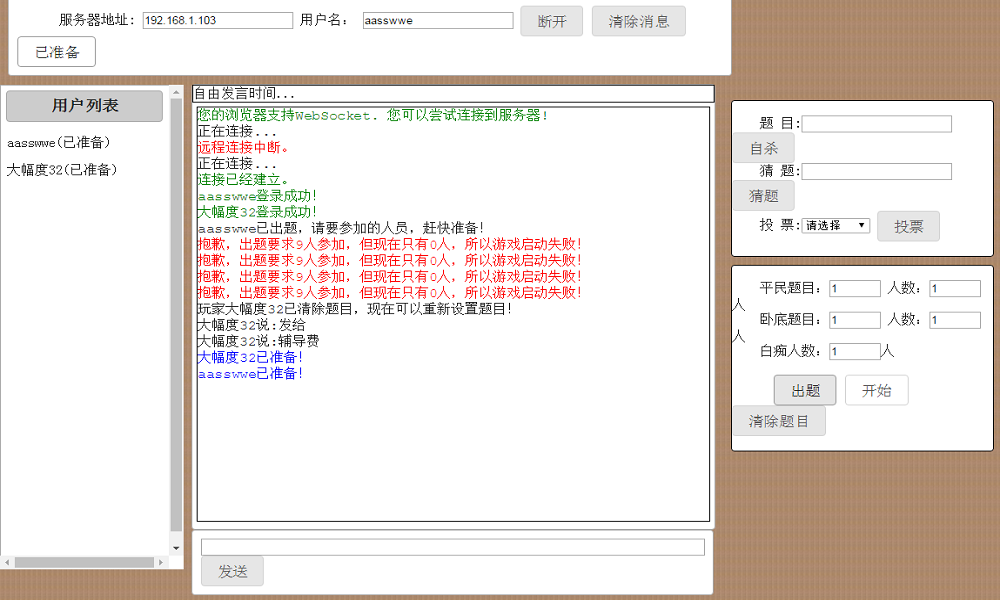Click the 自杀 button

(764, 148)
